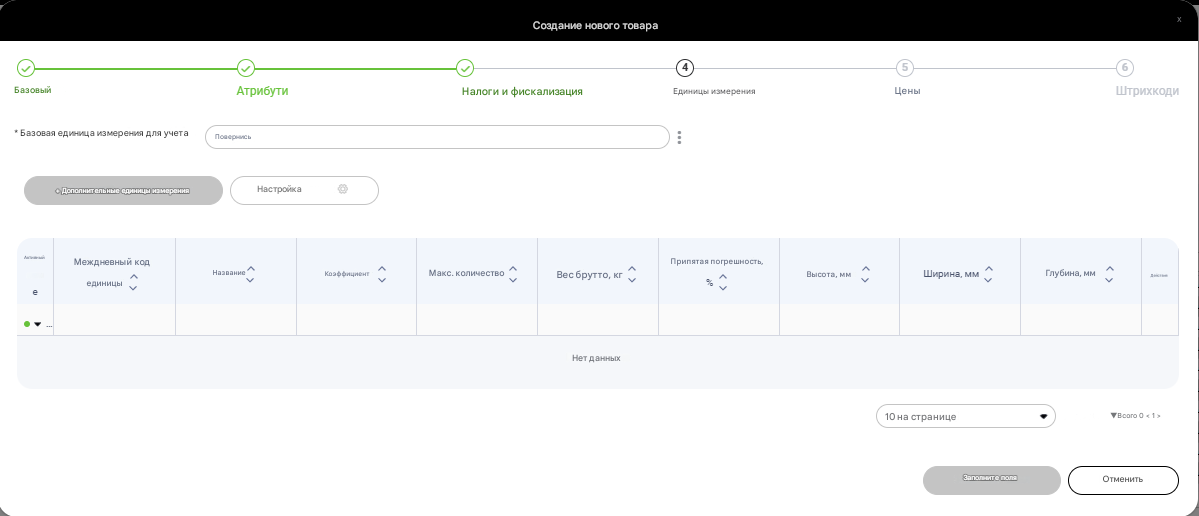
Task: Sort the Название column with arrows
Action: 250,274
